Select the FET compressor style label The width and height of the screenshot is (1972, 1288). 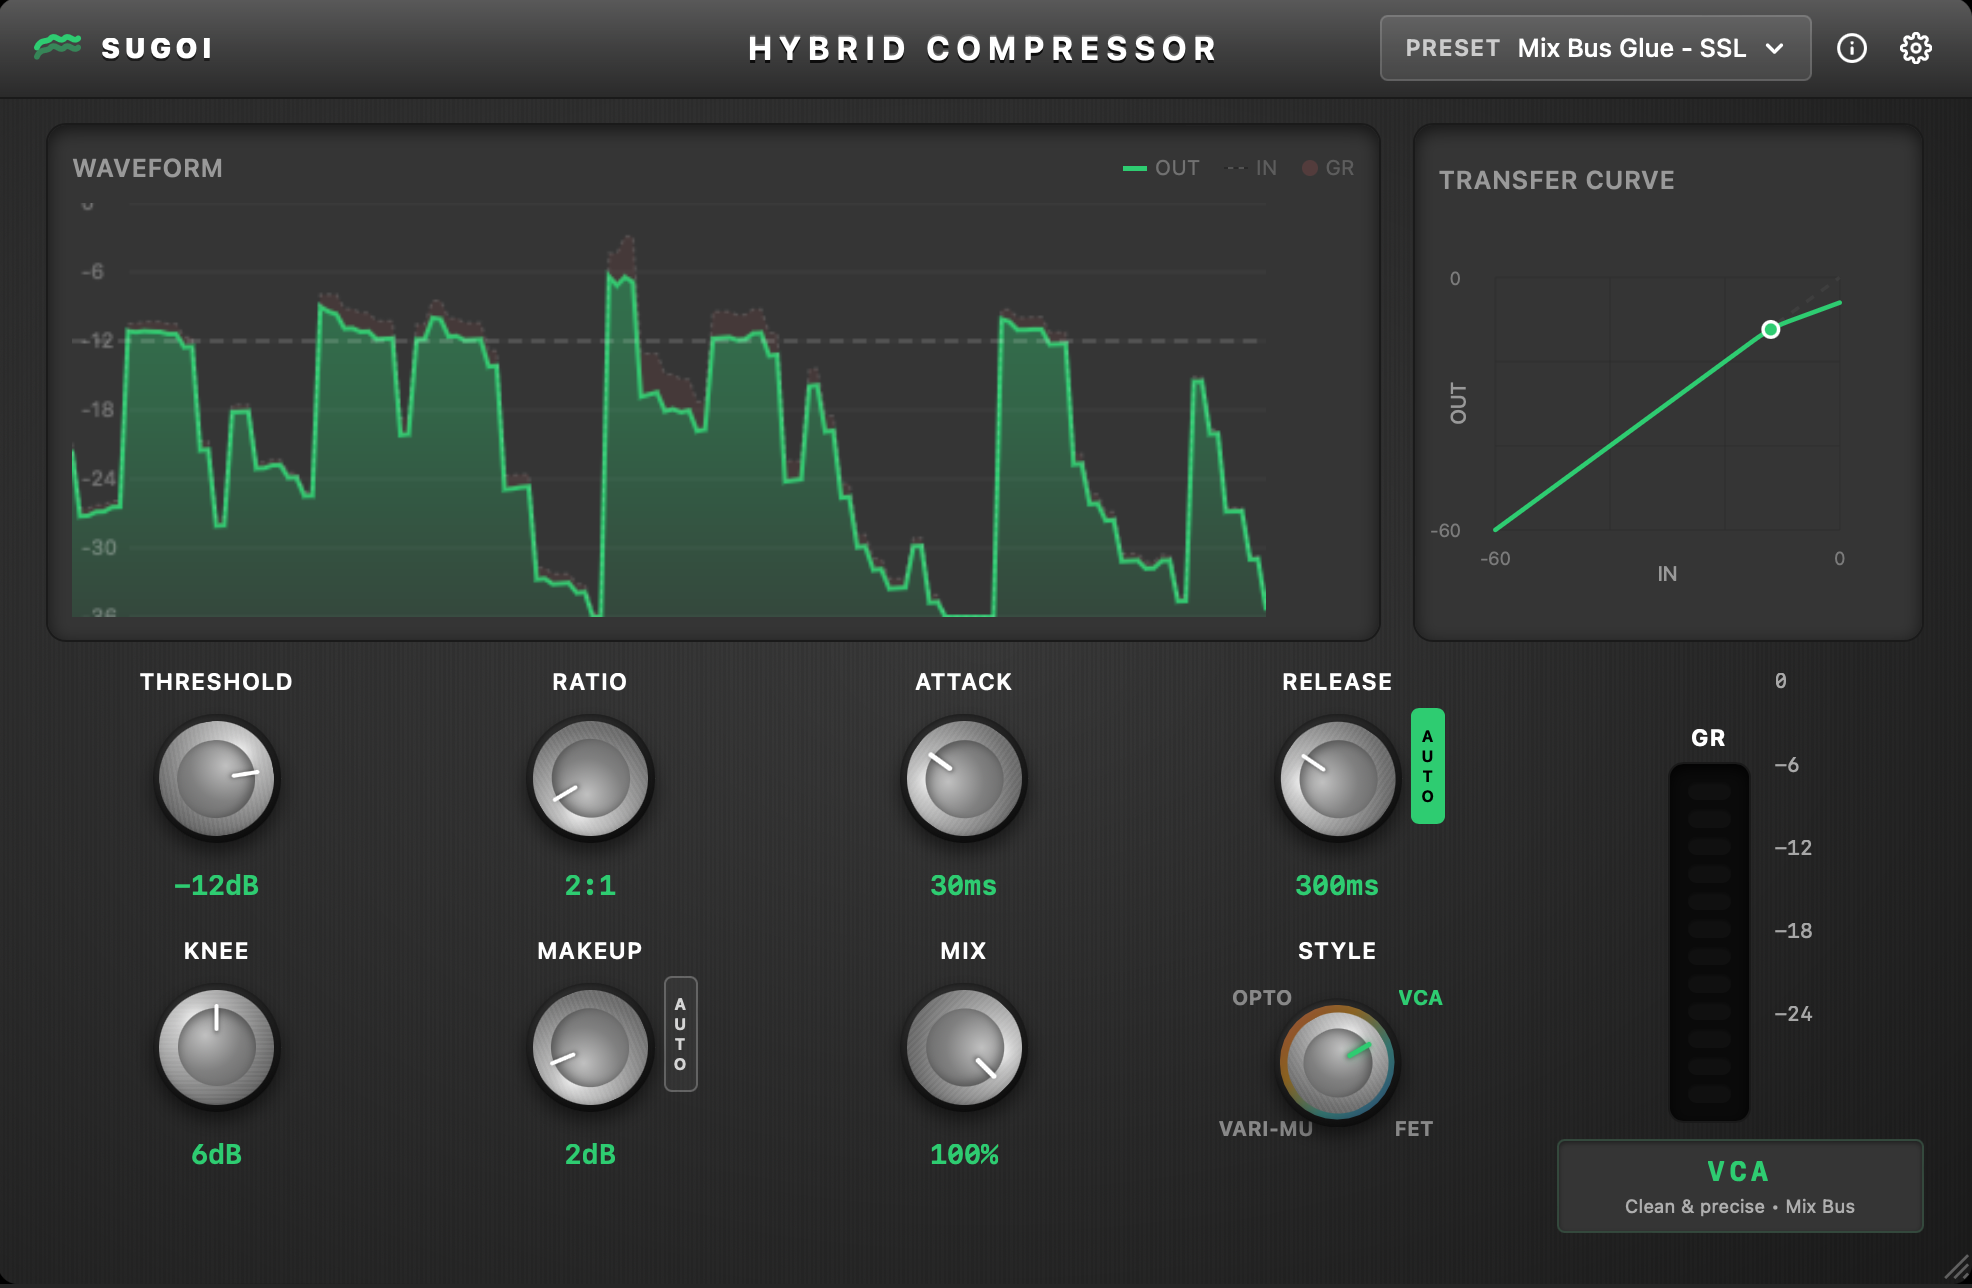point(1414,1128)
